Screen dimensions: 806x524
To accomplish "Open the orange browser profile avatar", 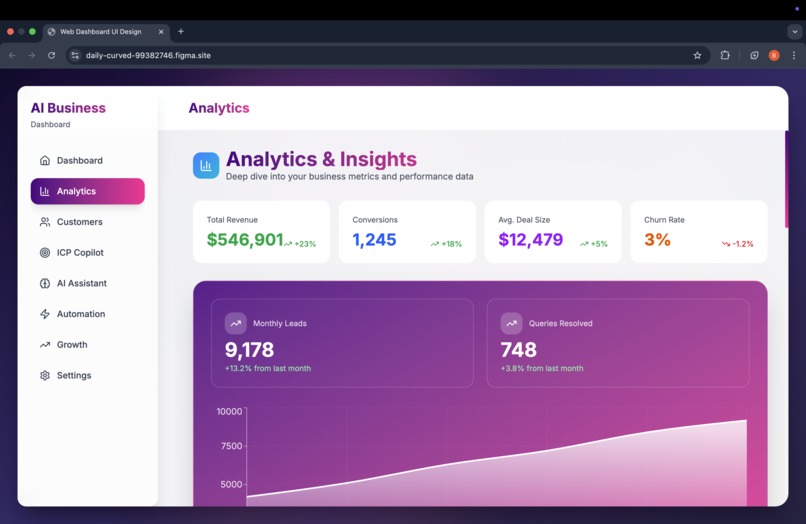I will 774,55.
